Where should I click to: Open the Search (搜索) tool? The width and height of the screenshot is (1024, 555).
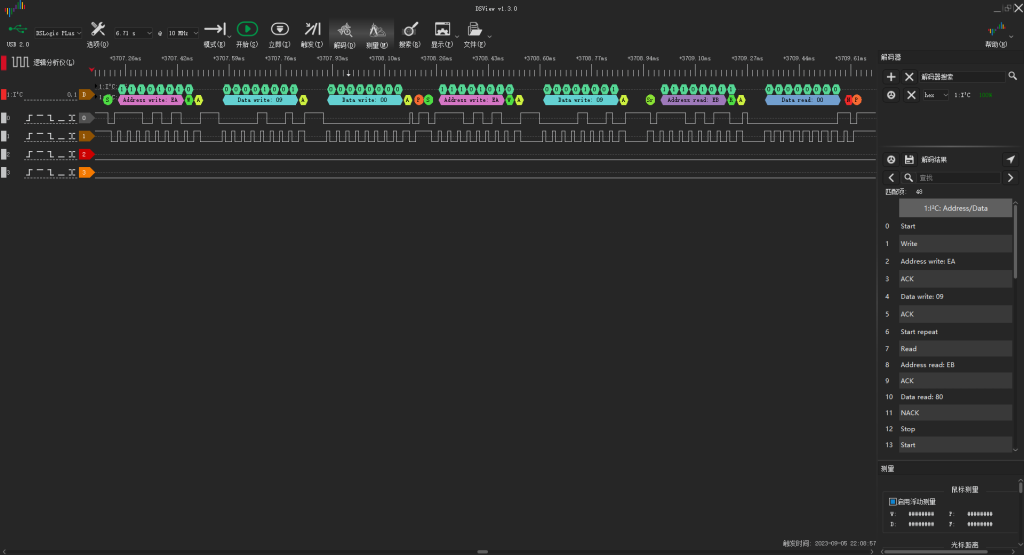point(410,30)
